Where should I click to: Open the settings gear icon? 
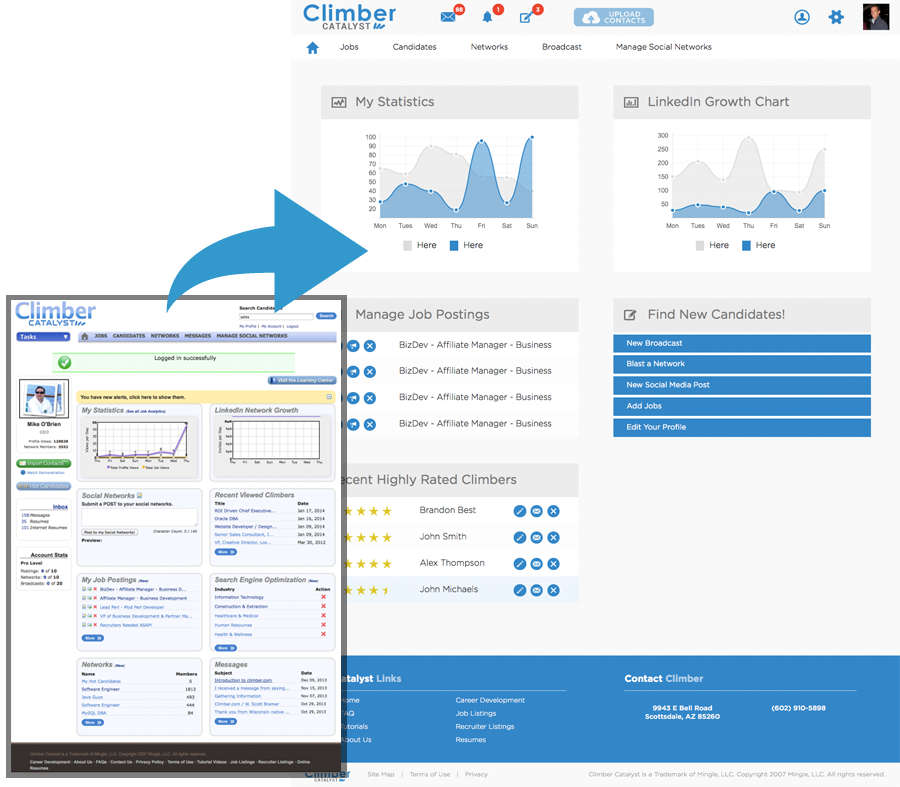point(836,17)
